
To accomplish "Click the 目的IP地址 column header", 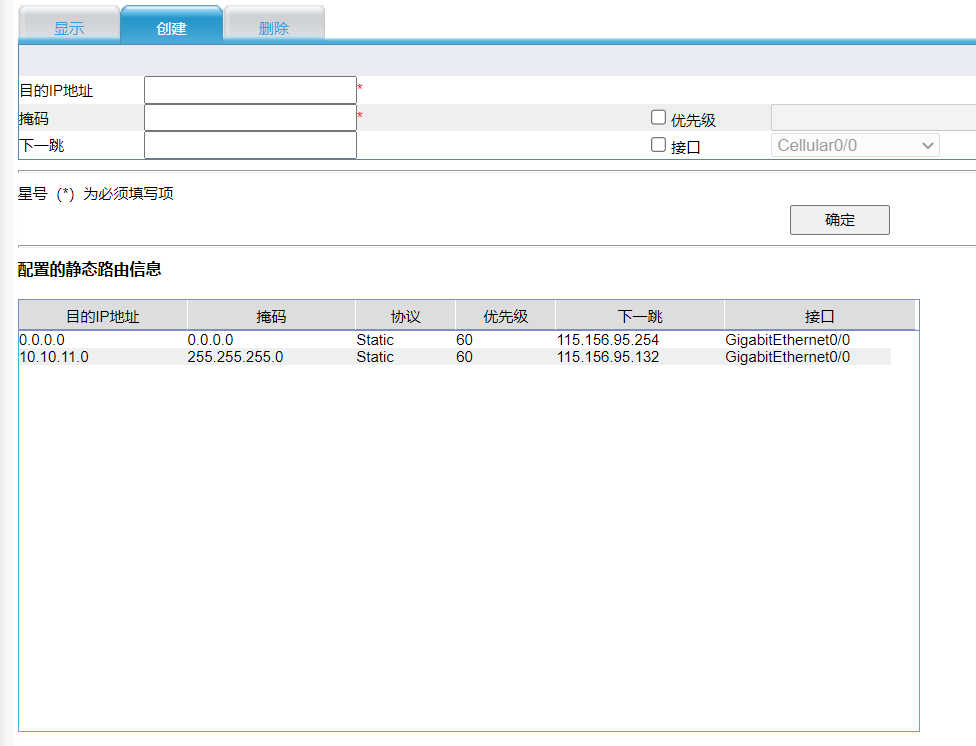I will pyautogui.click(x=103, y=316).
